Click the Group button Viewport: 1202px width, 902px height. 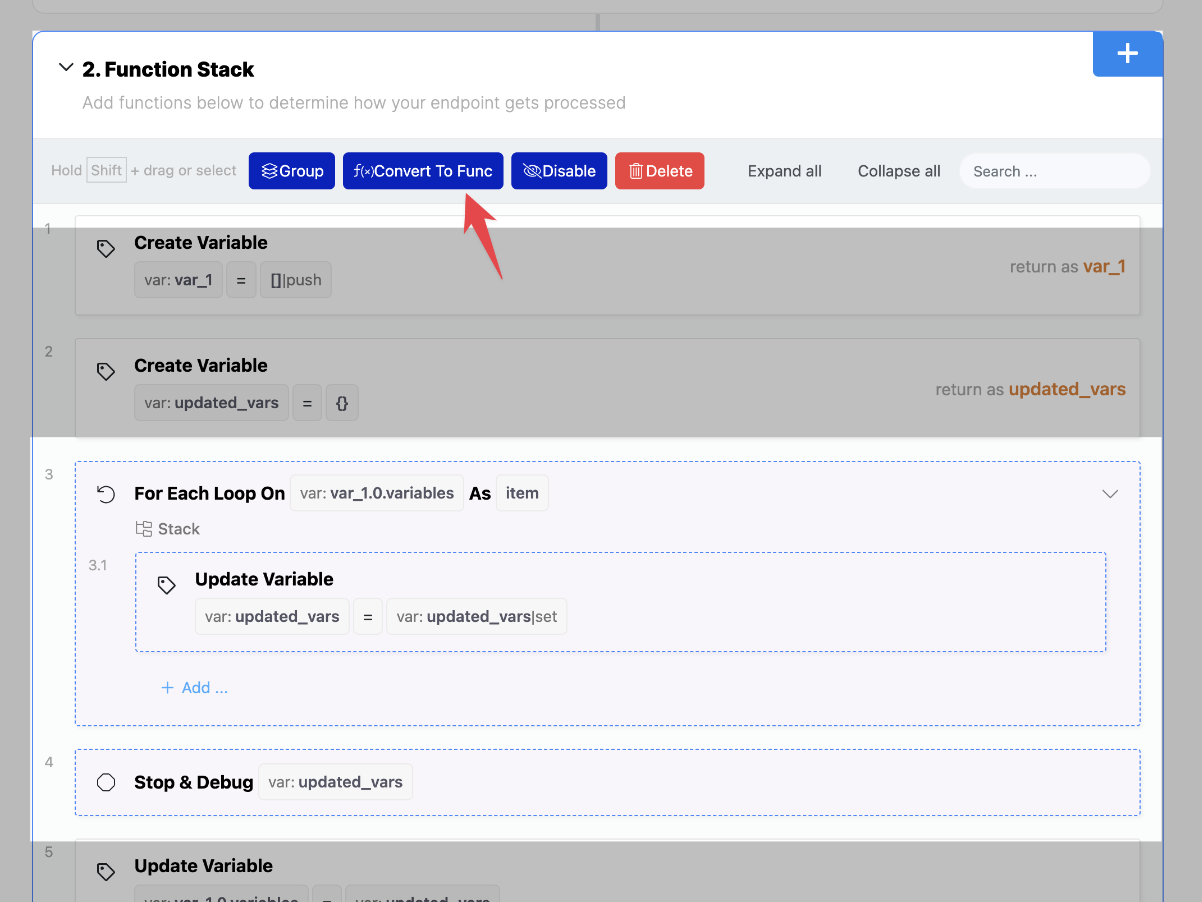(292, 171)
